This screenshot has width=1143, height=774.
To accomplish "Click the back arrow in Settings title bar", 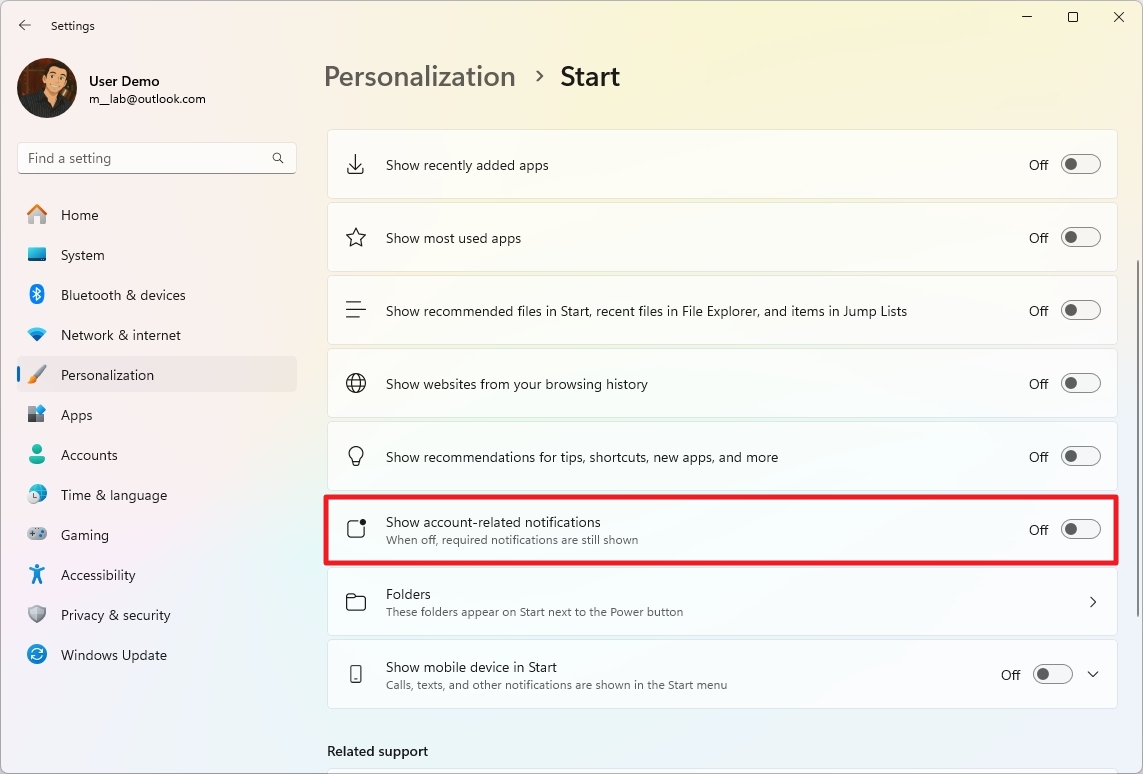I will click(x=25, y=25).
